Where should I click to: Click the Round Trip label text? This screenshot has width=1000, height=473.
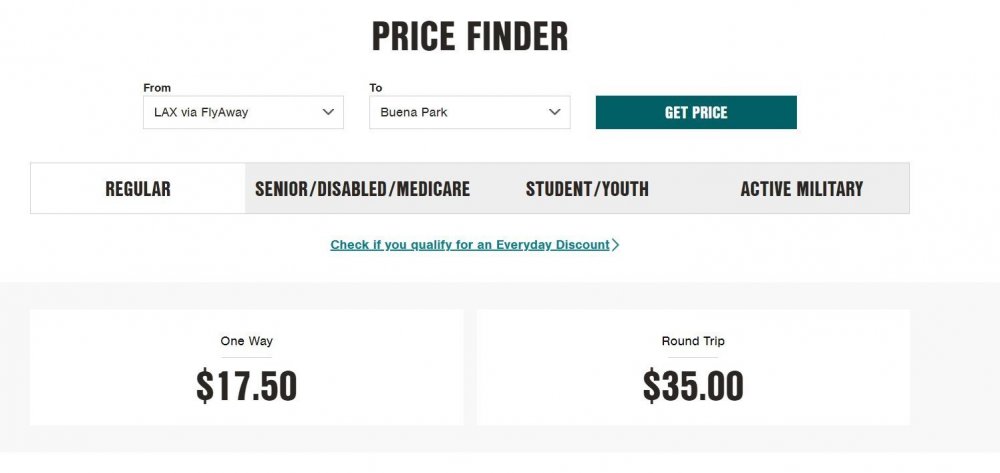693,341
